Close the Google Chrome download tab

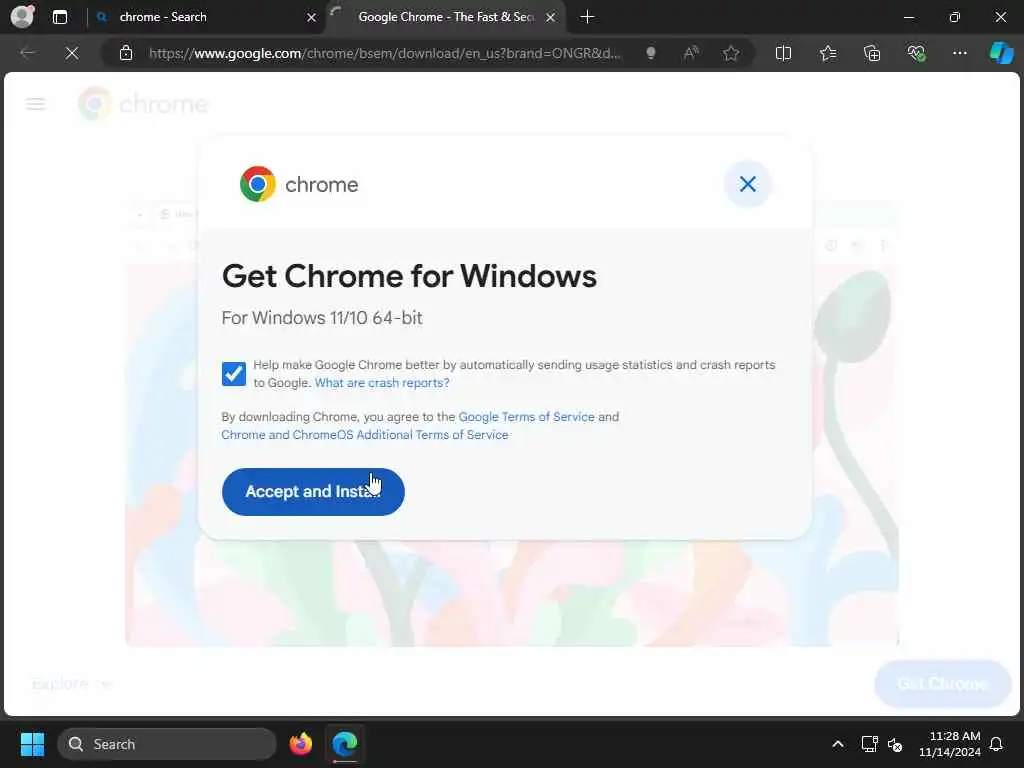point(551,18)
